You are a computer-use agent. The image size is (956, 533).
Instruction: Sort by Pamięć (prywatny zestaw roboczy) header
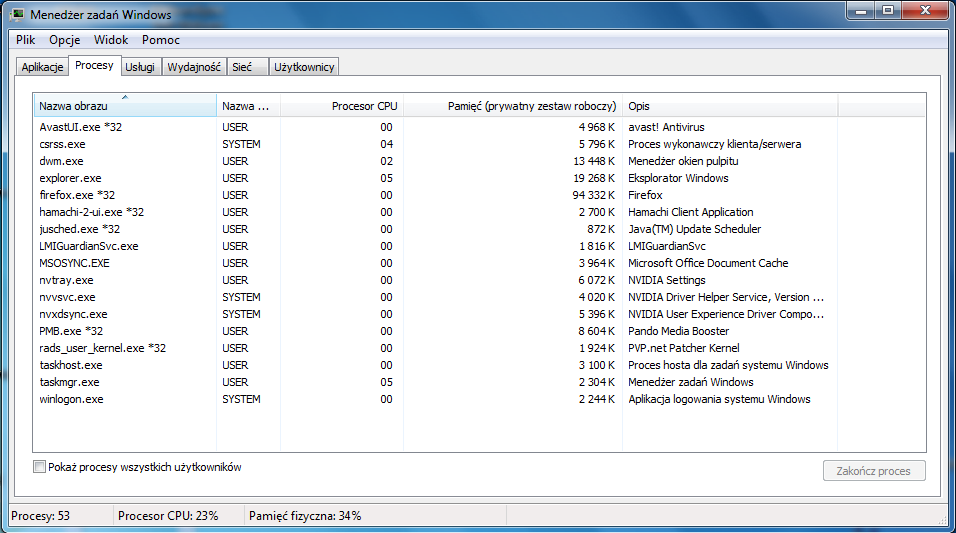click(513, 106)
